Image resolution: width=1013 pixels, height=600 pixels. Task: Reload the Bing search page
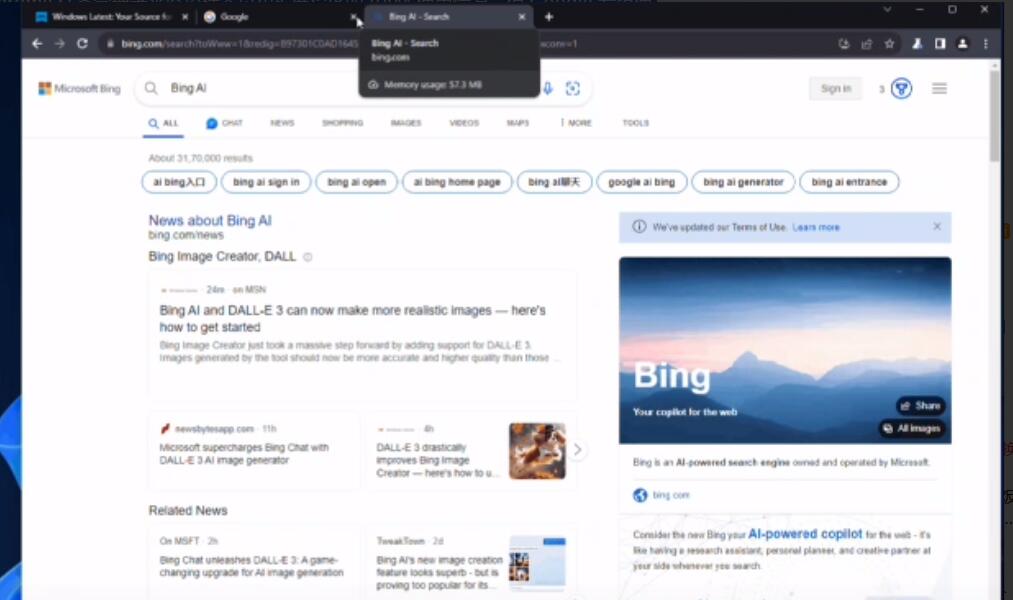pos(82,43)
